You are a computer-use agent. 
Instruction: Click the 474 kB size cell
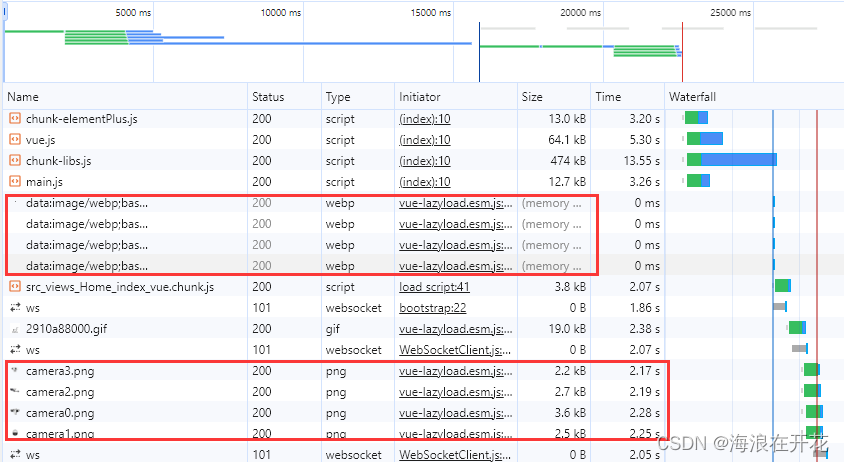click(568, 160)
